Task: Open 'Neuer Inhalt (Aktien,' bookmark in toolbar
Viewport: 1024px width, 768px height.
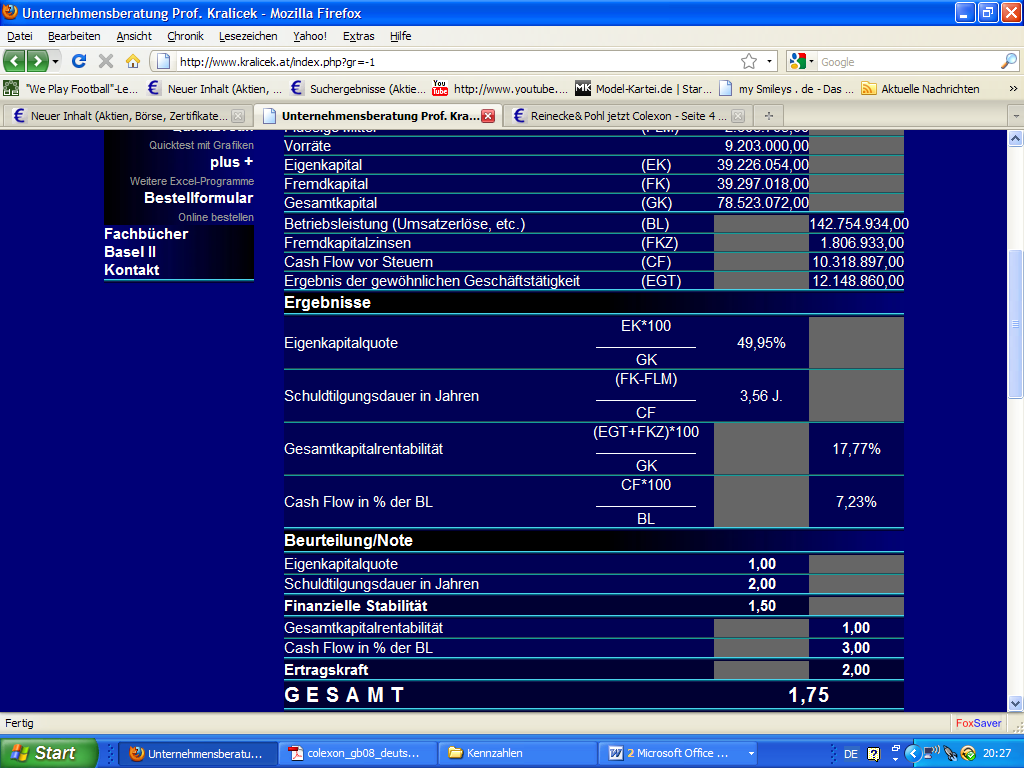Action: point(216,89)
